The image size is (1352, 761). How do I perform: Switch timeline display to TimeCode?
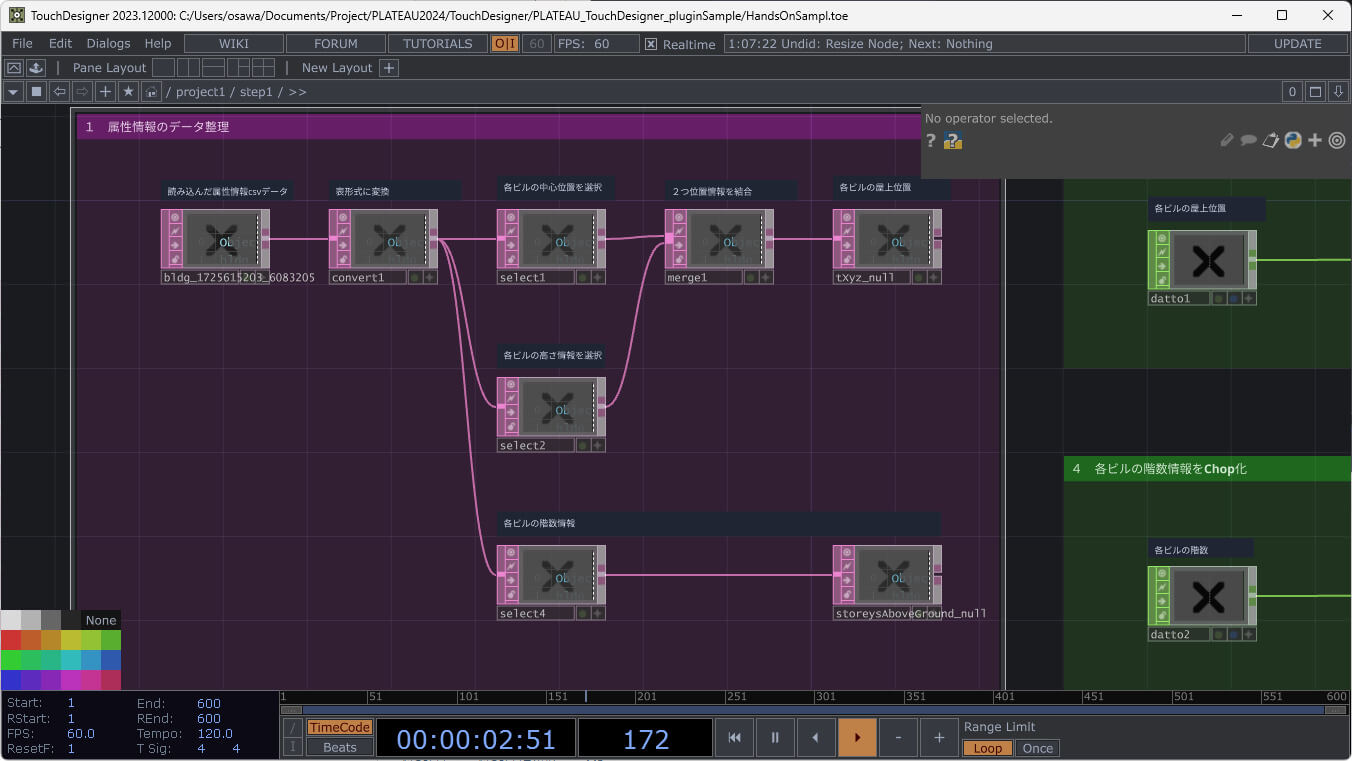[339, 728]
